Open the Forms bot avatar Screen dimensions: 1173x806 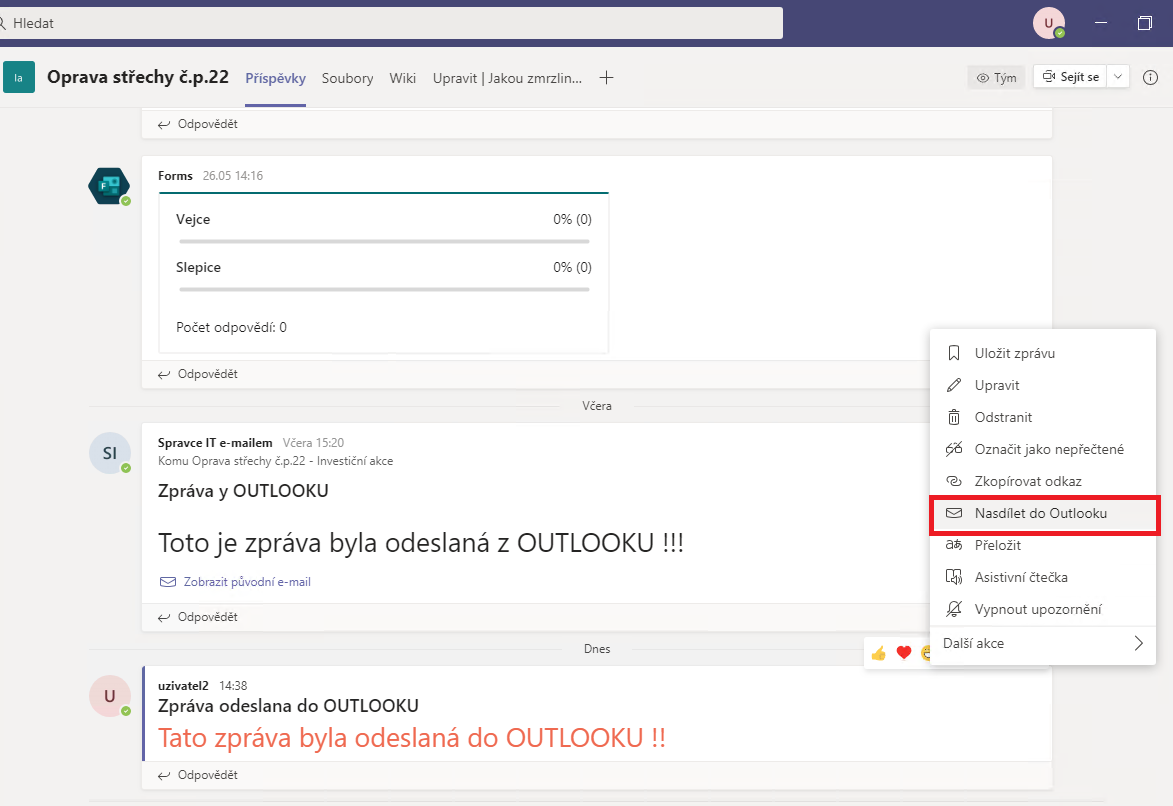coord(109,186)
